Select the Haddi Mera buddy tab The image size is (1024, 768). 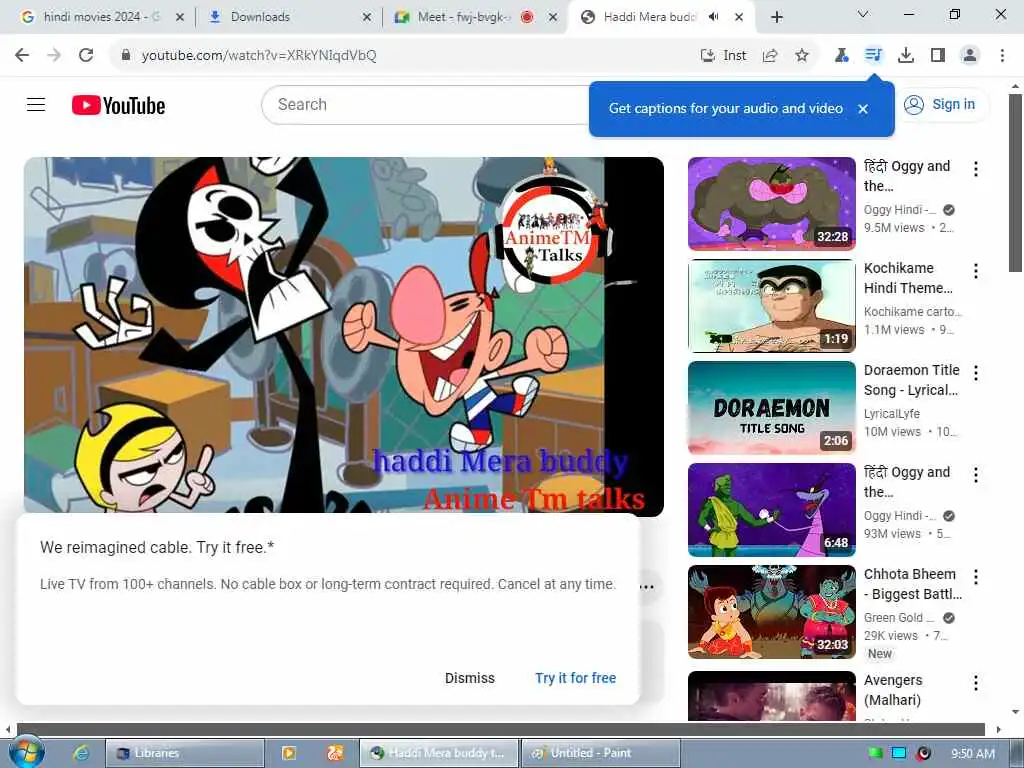tap(648, 17)
